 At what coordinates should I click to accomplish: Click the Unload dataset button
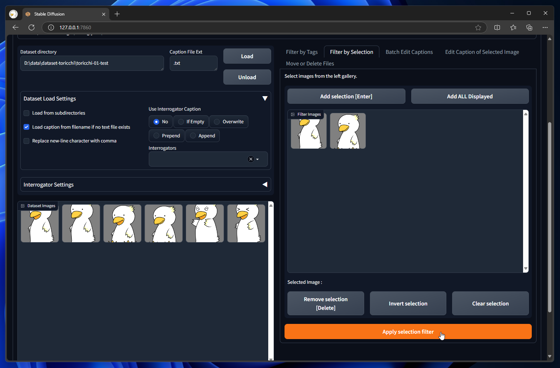(247, 77)
